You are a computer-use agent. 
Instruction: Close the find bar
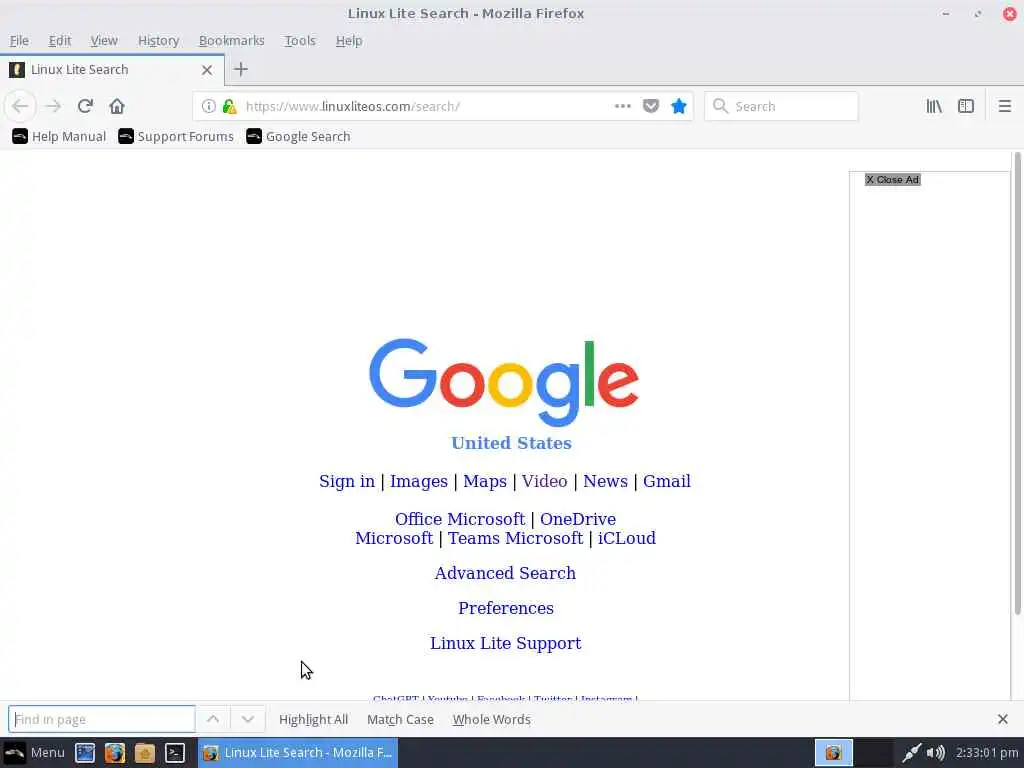[x=1003, y=719]
